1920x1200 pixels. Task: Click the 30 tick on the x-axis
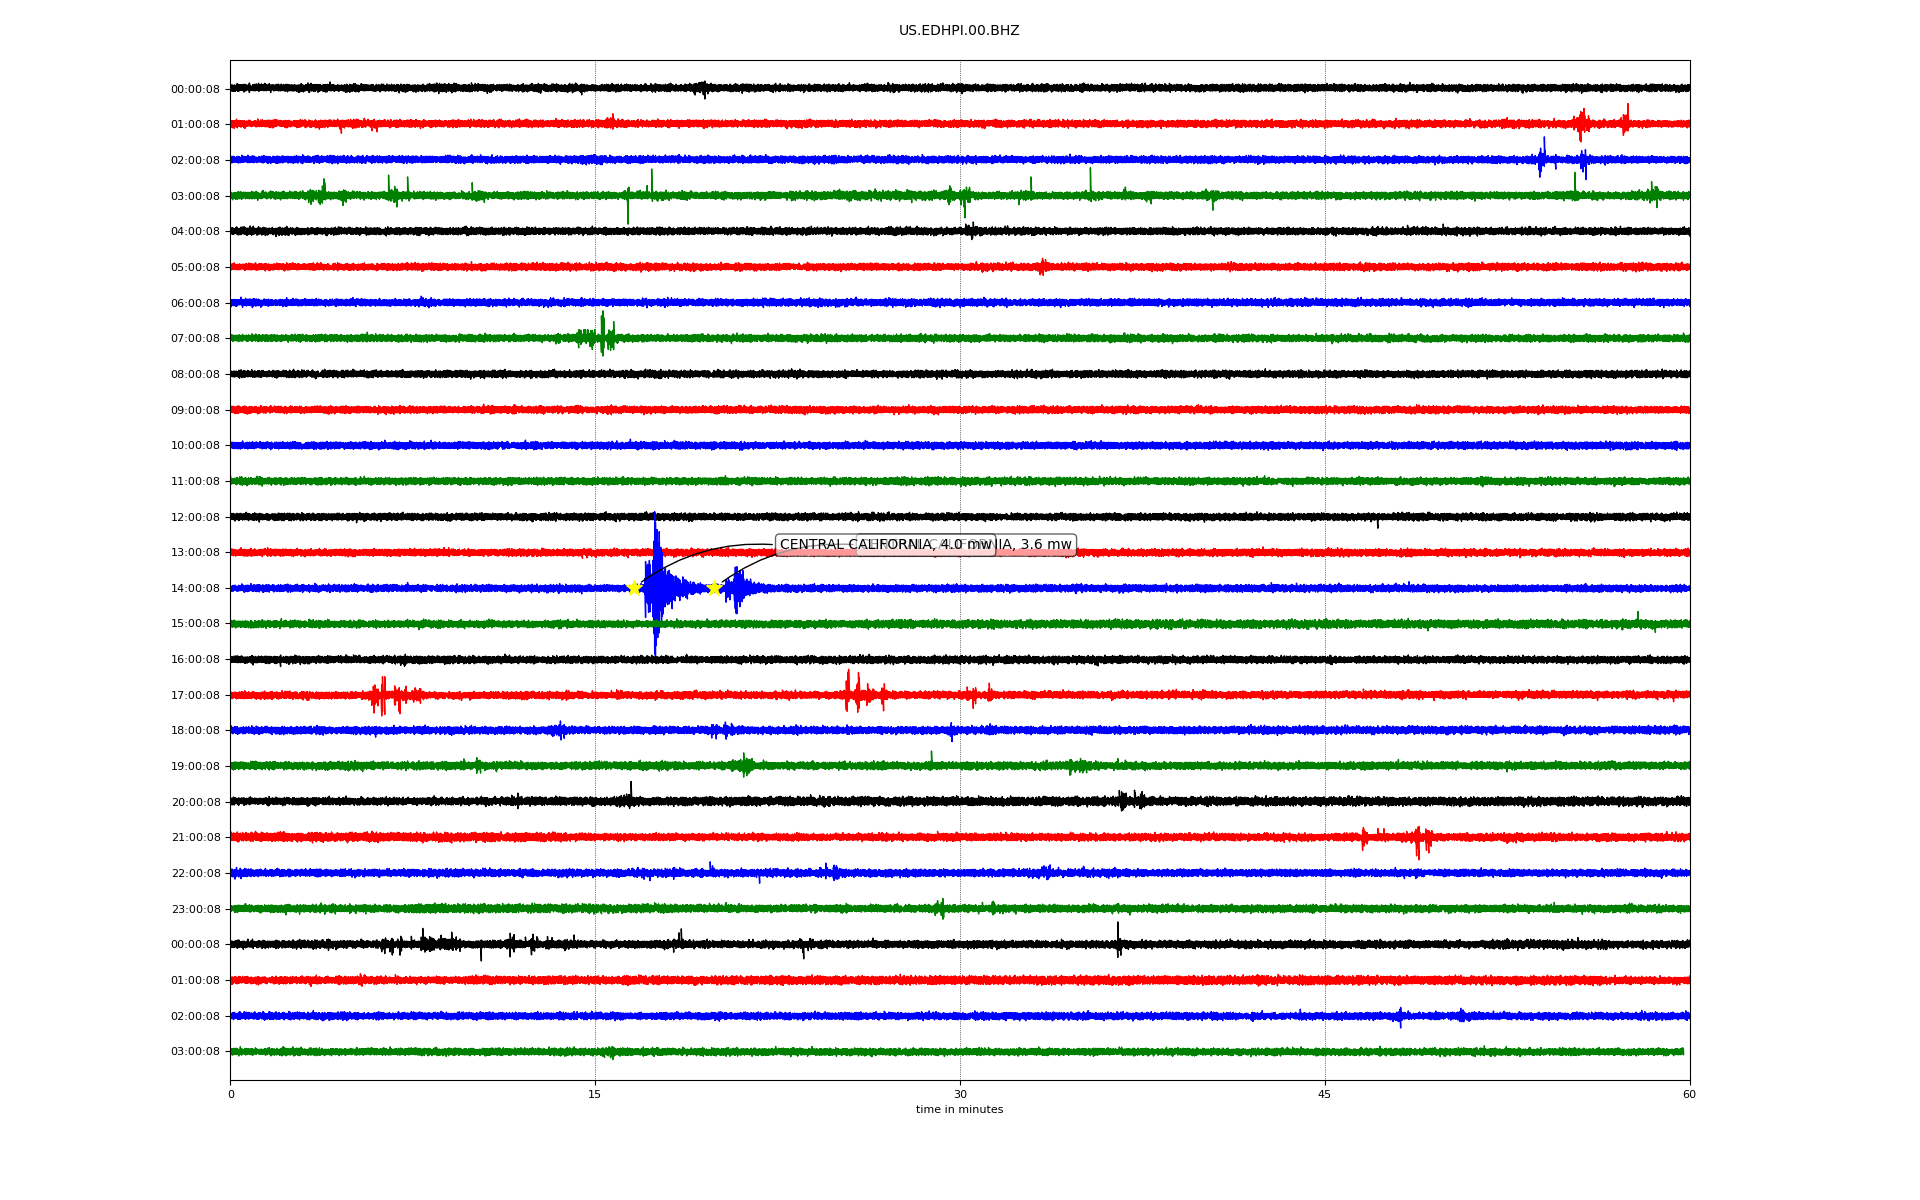pyautogui.click(x=960, y=1094)
